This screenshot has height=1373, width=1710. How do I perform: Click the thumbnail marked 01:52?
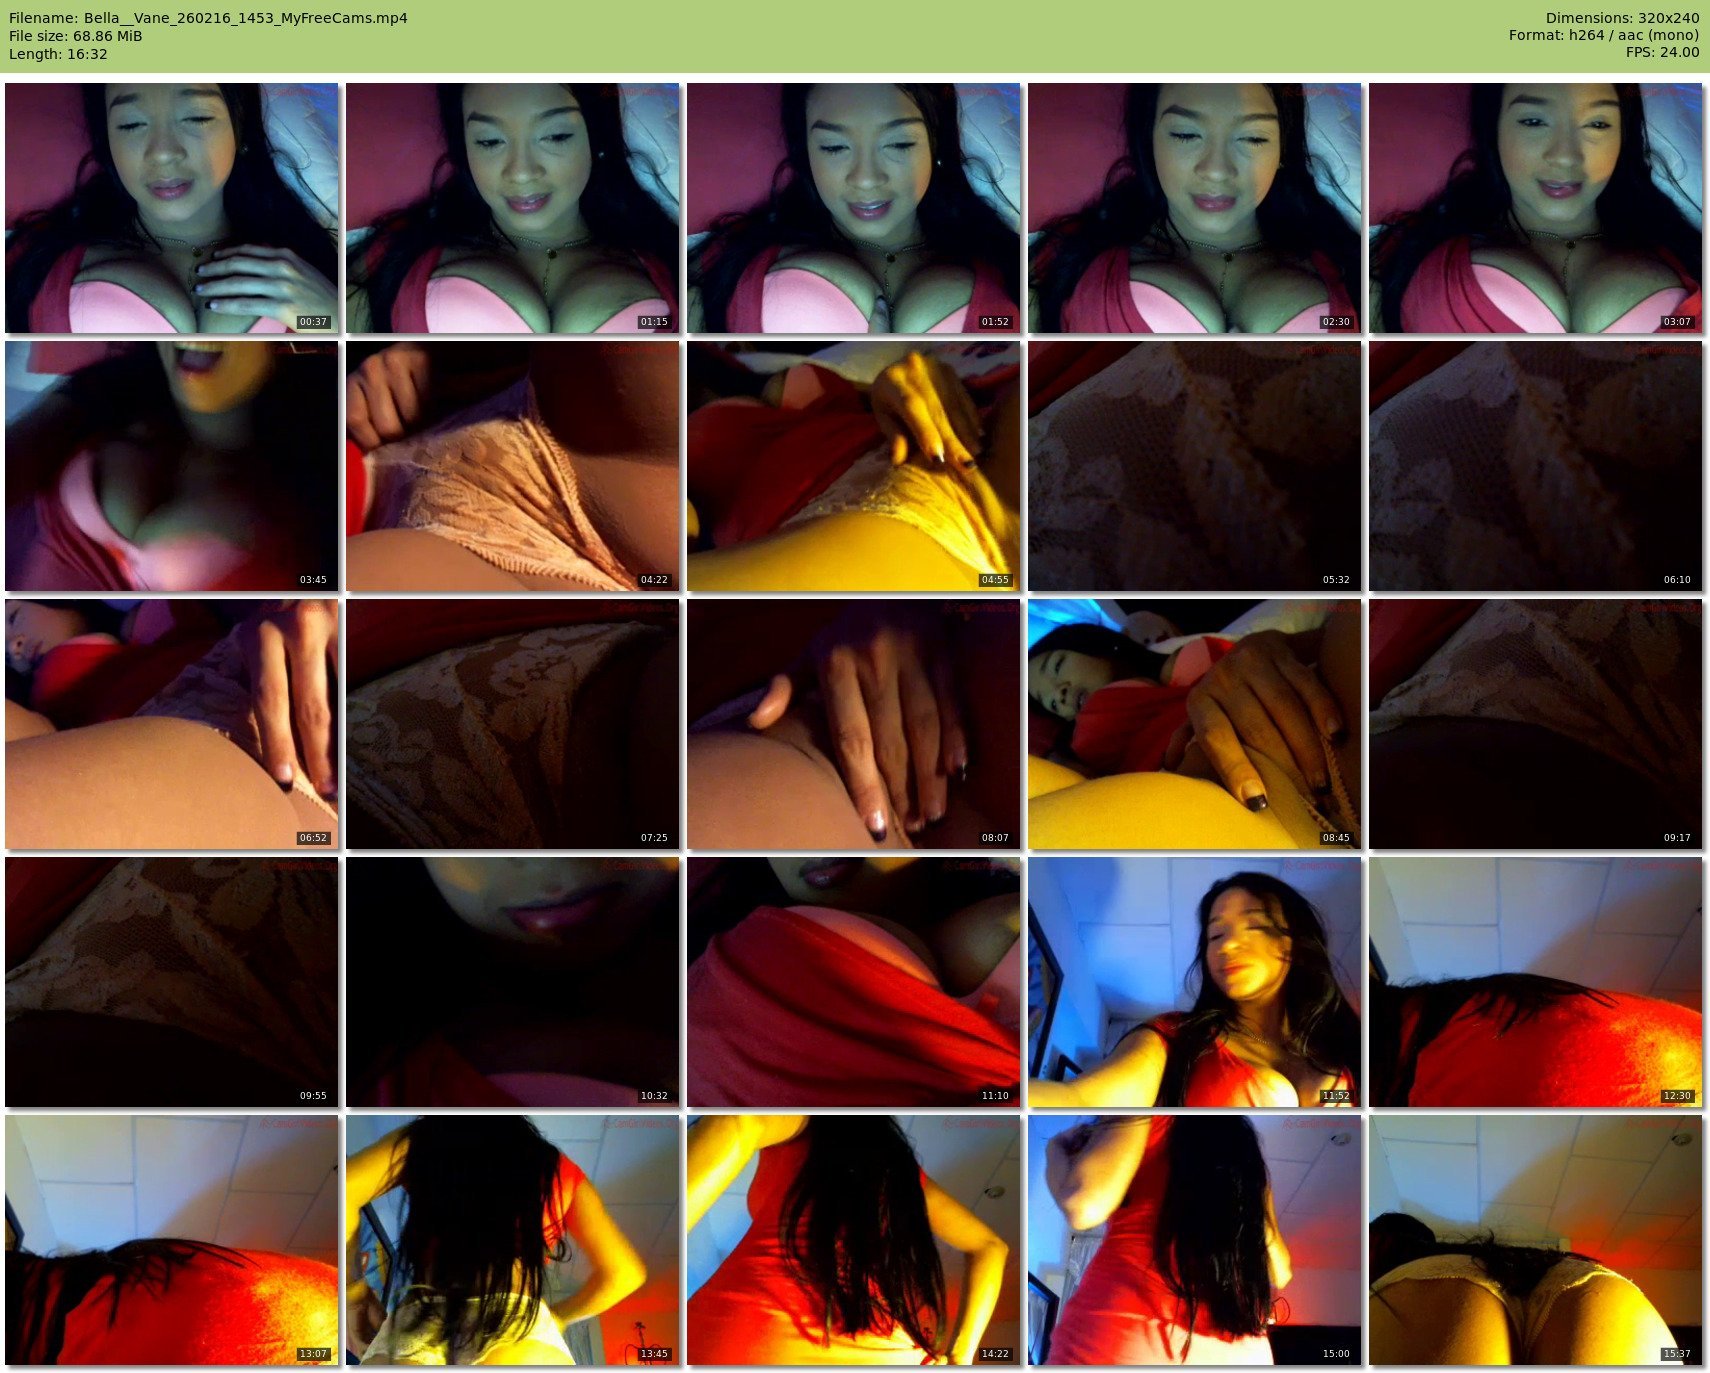[854, 208]
